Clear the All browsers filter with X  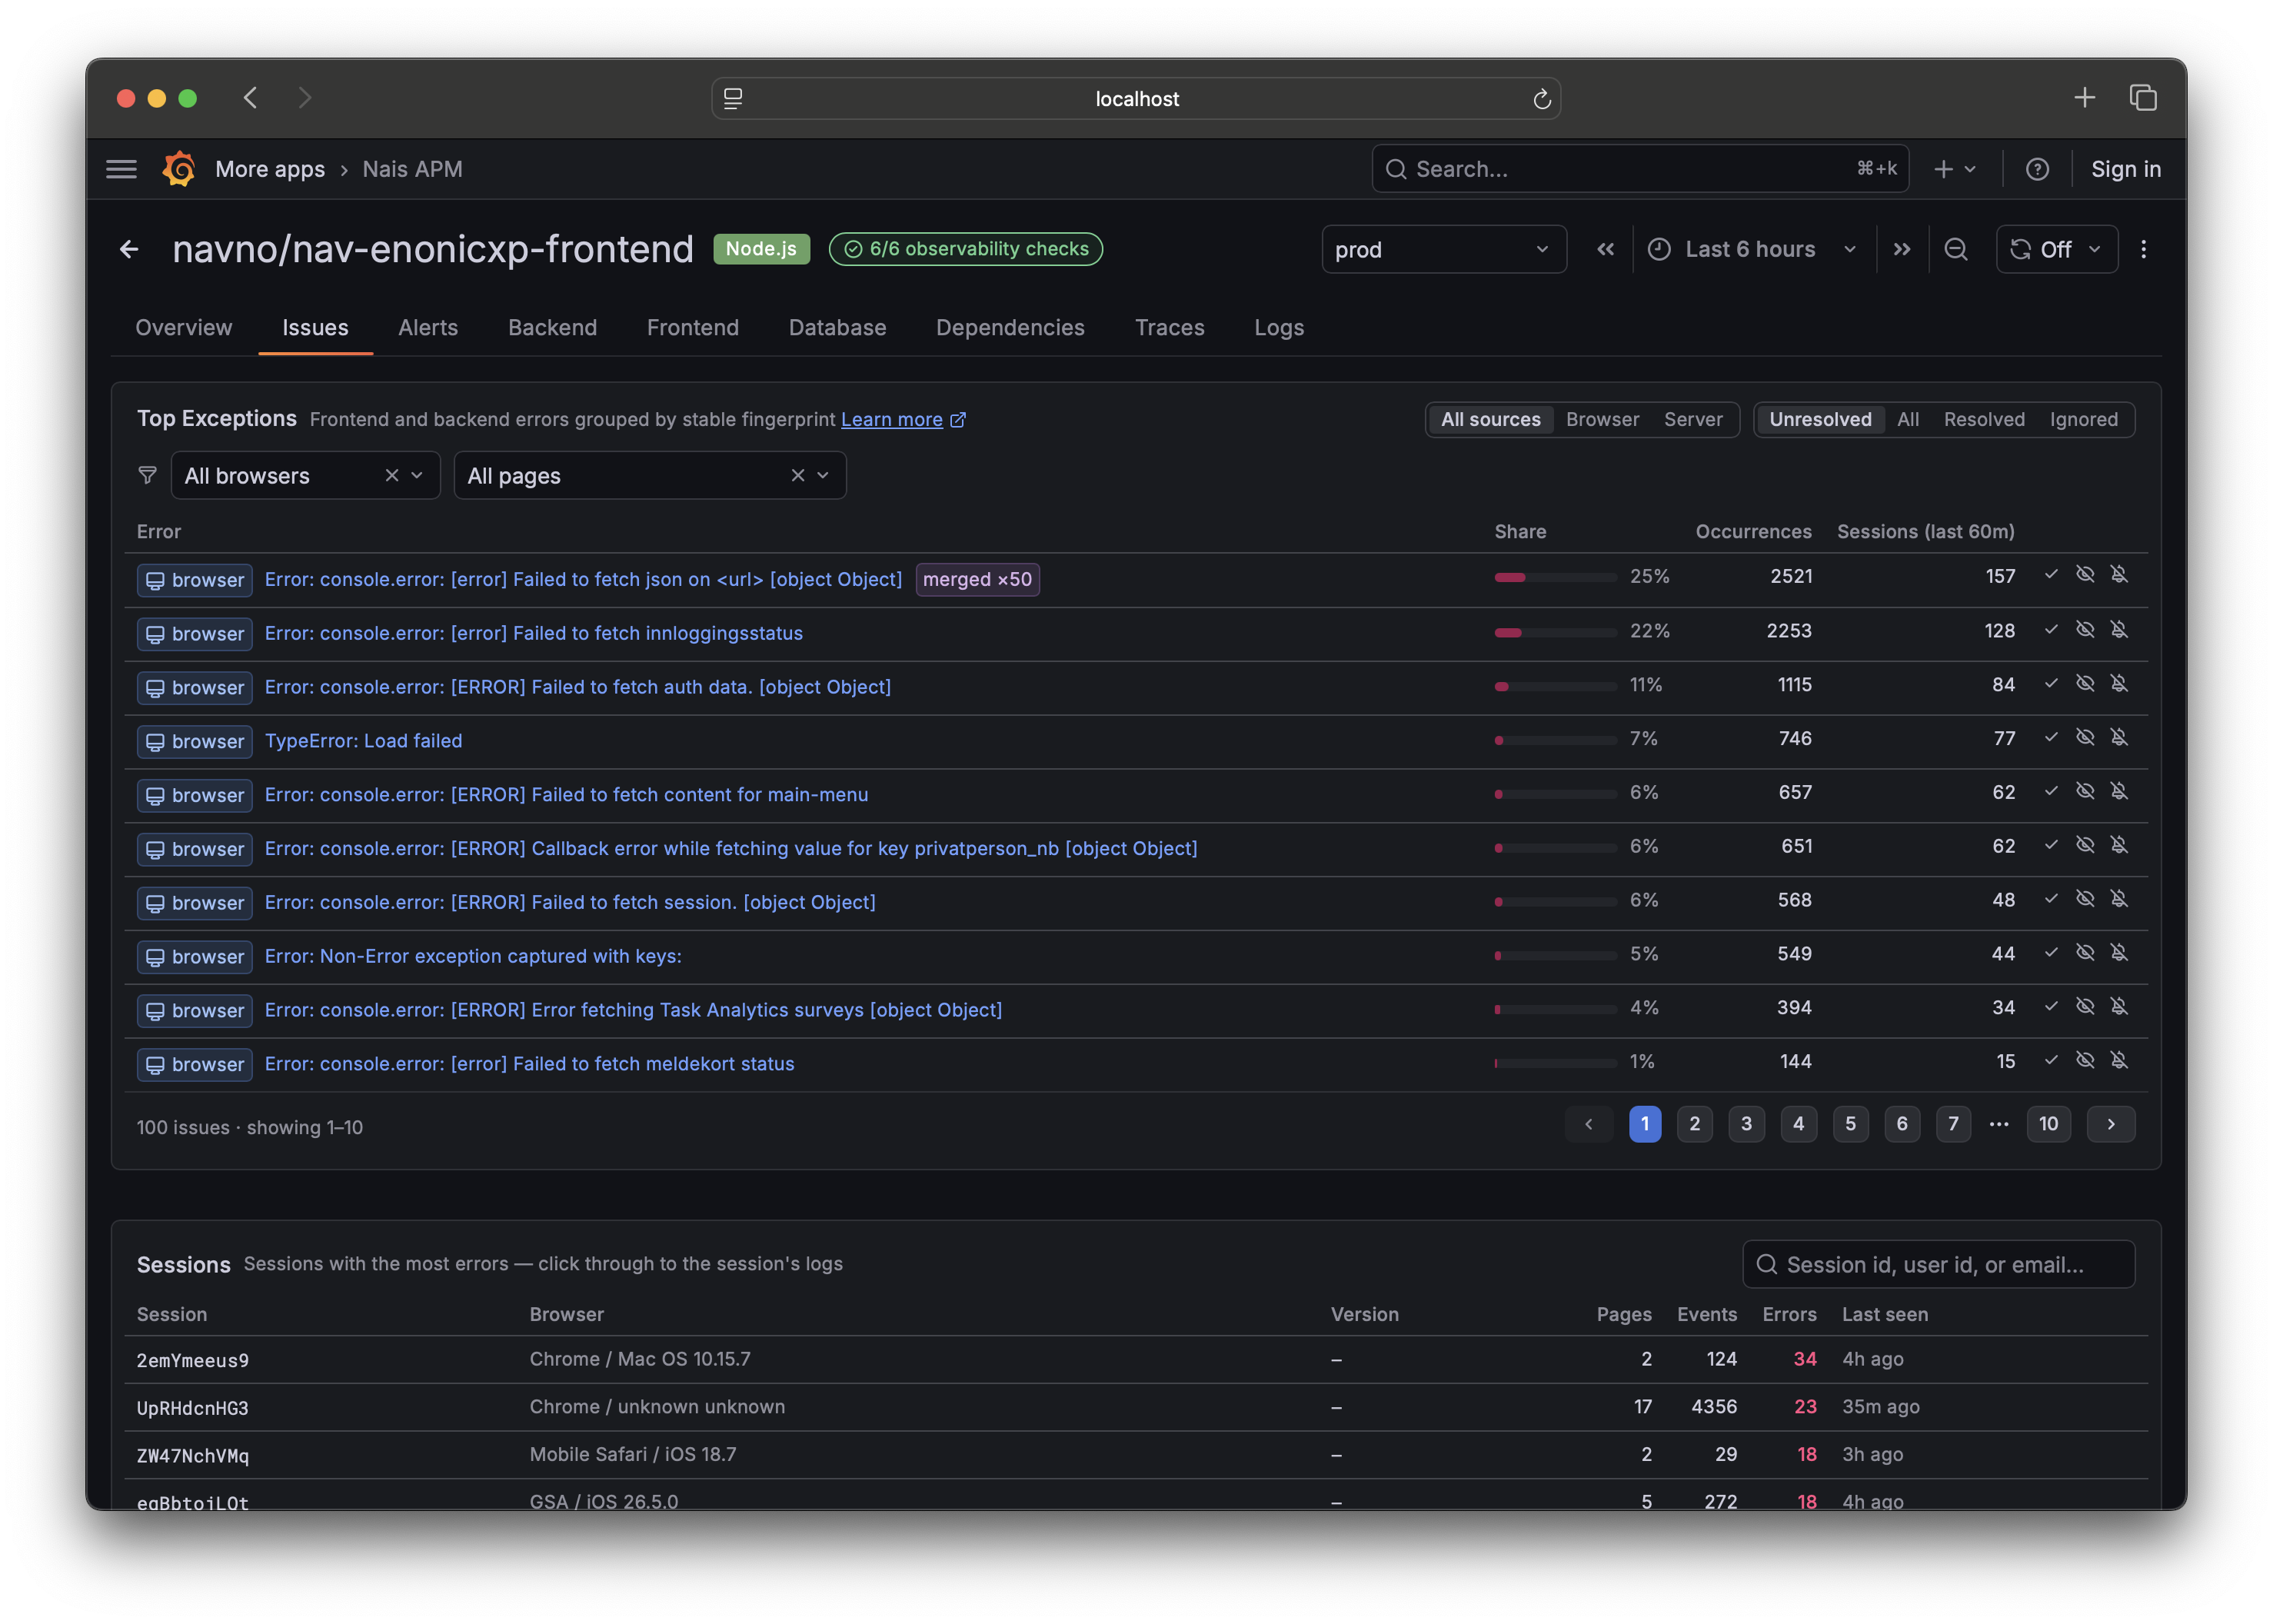391,476
